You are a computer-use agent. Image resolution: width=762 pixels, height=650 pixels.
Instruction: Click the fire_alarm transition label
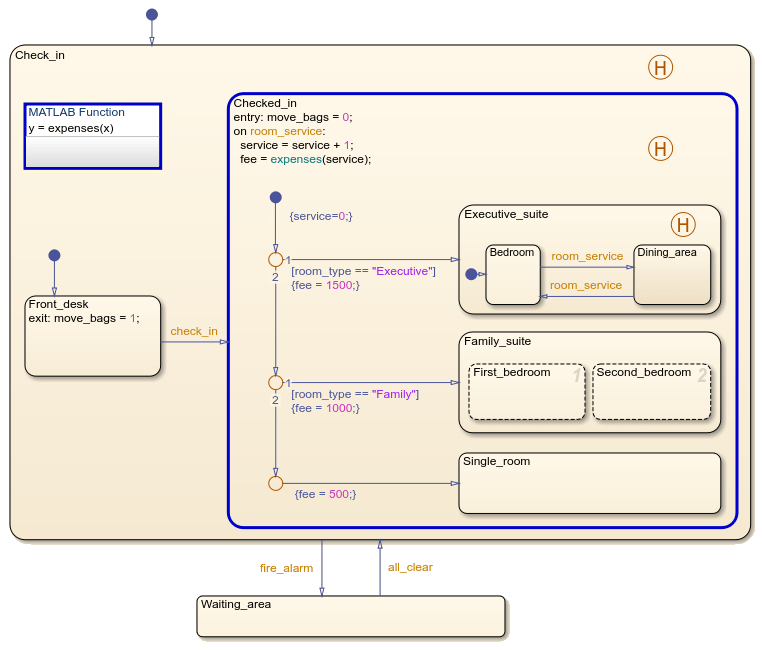point(286,567)
